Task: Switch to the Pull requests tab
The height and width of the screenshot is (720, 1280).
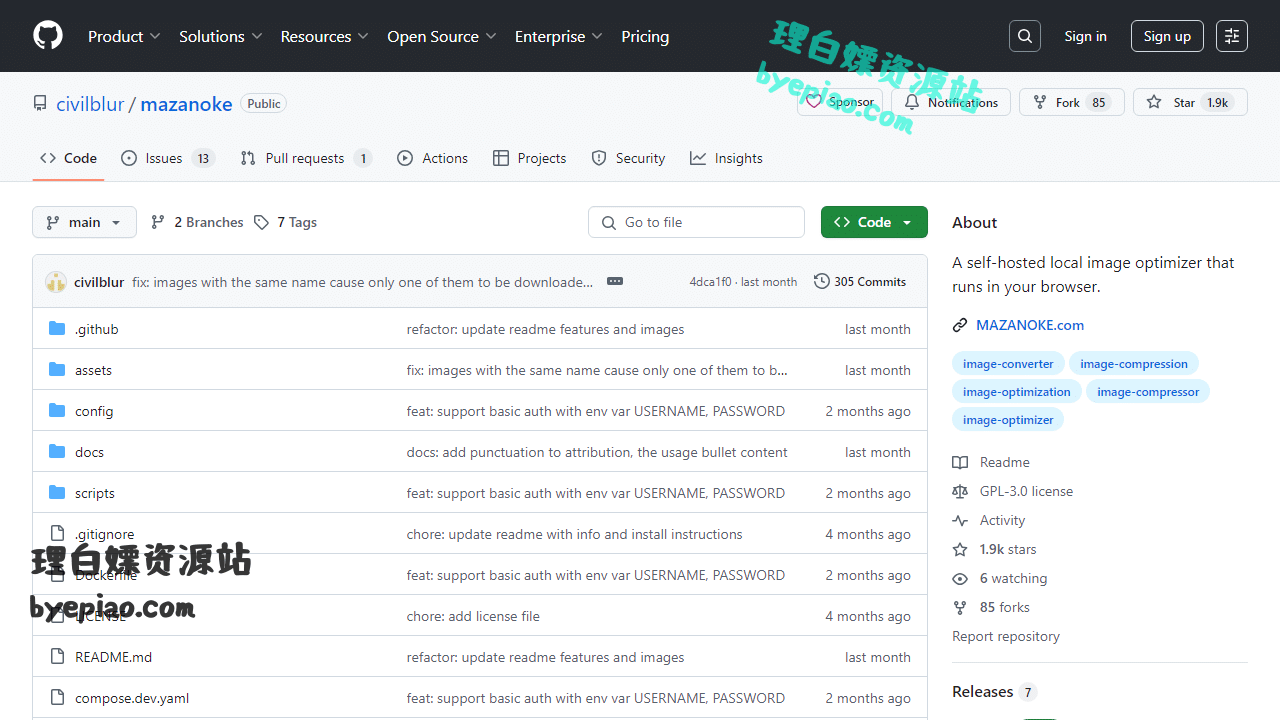Action: point(306,158)
